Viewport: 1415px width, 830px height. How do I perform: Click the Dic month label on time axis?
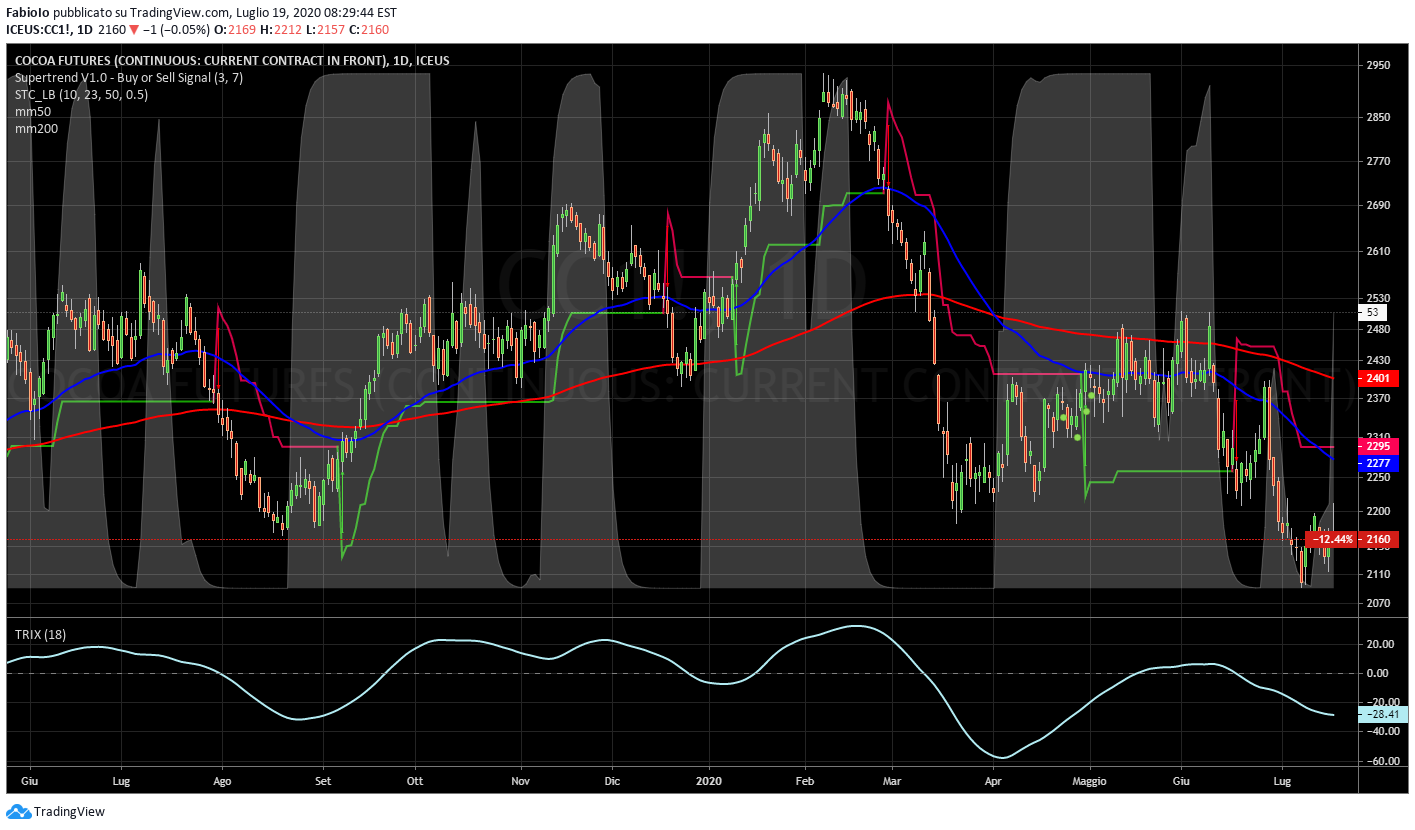point(612,780)
